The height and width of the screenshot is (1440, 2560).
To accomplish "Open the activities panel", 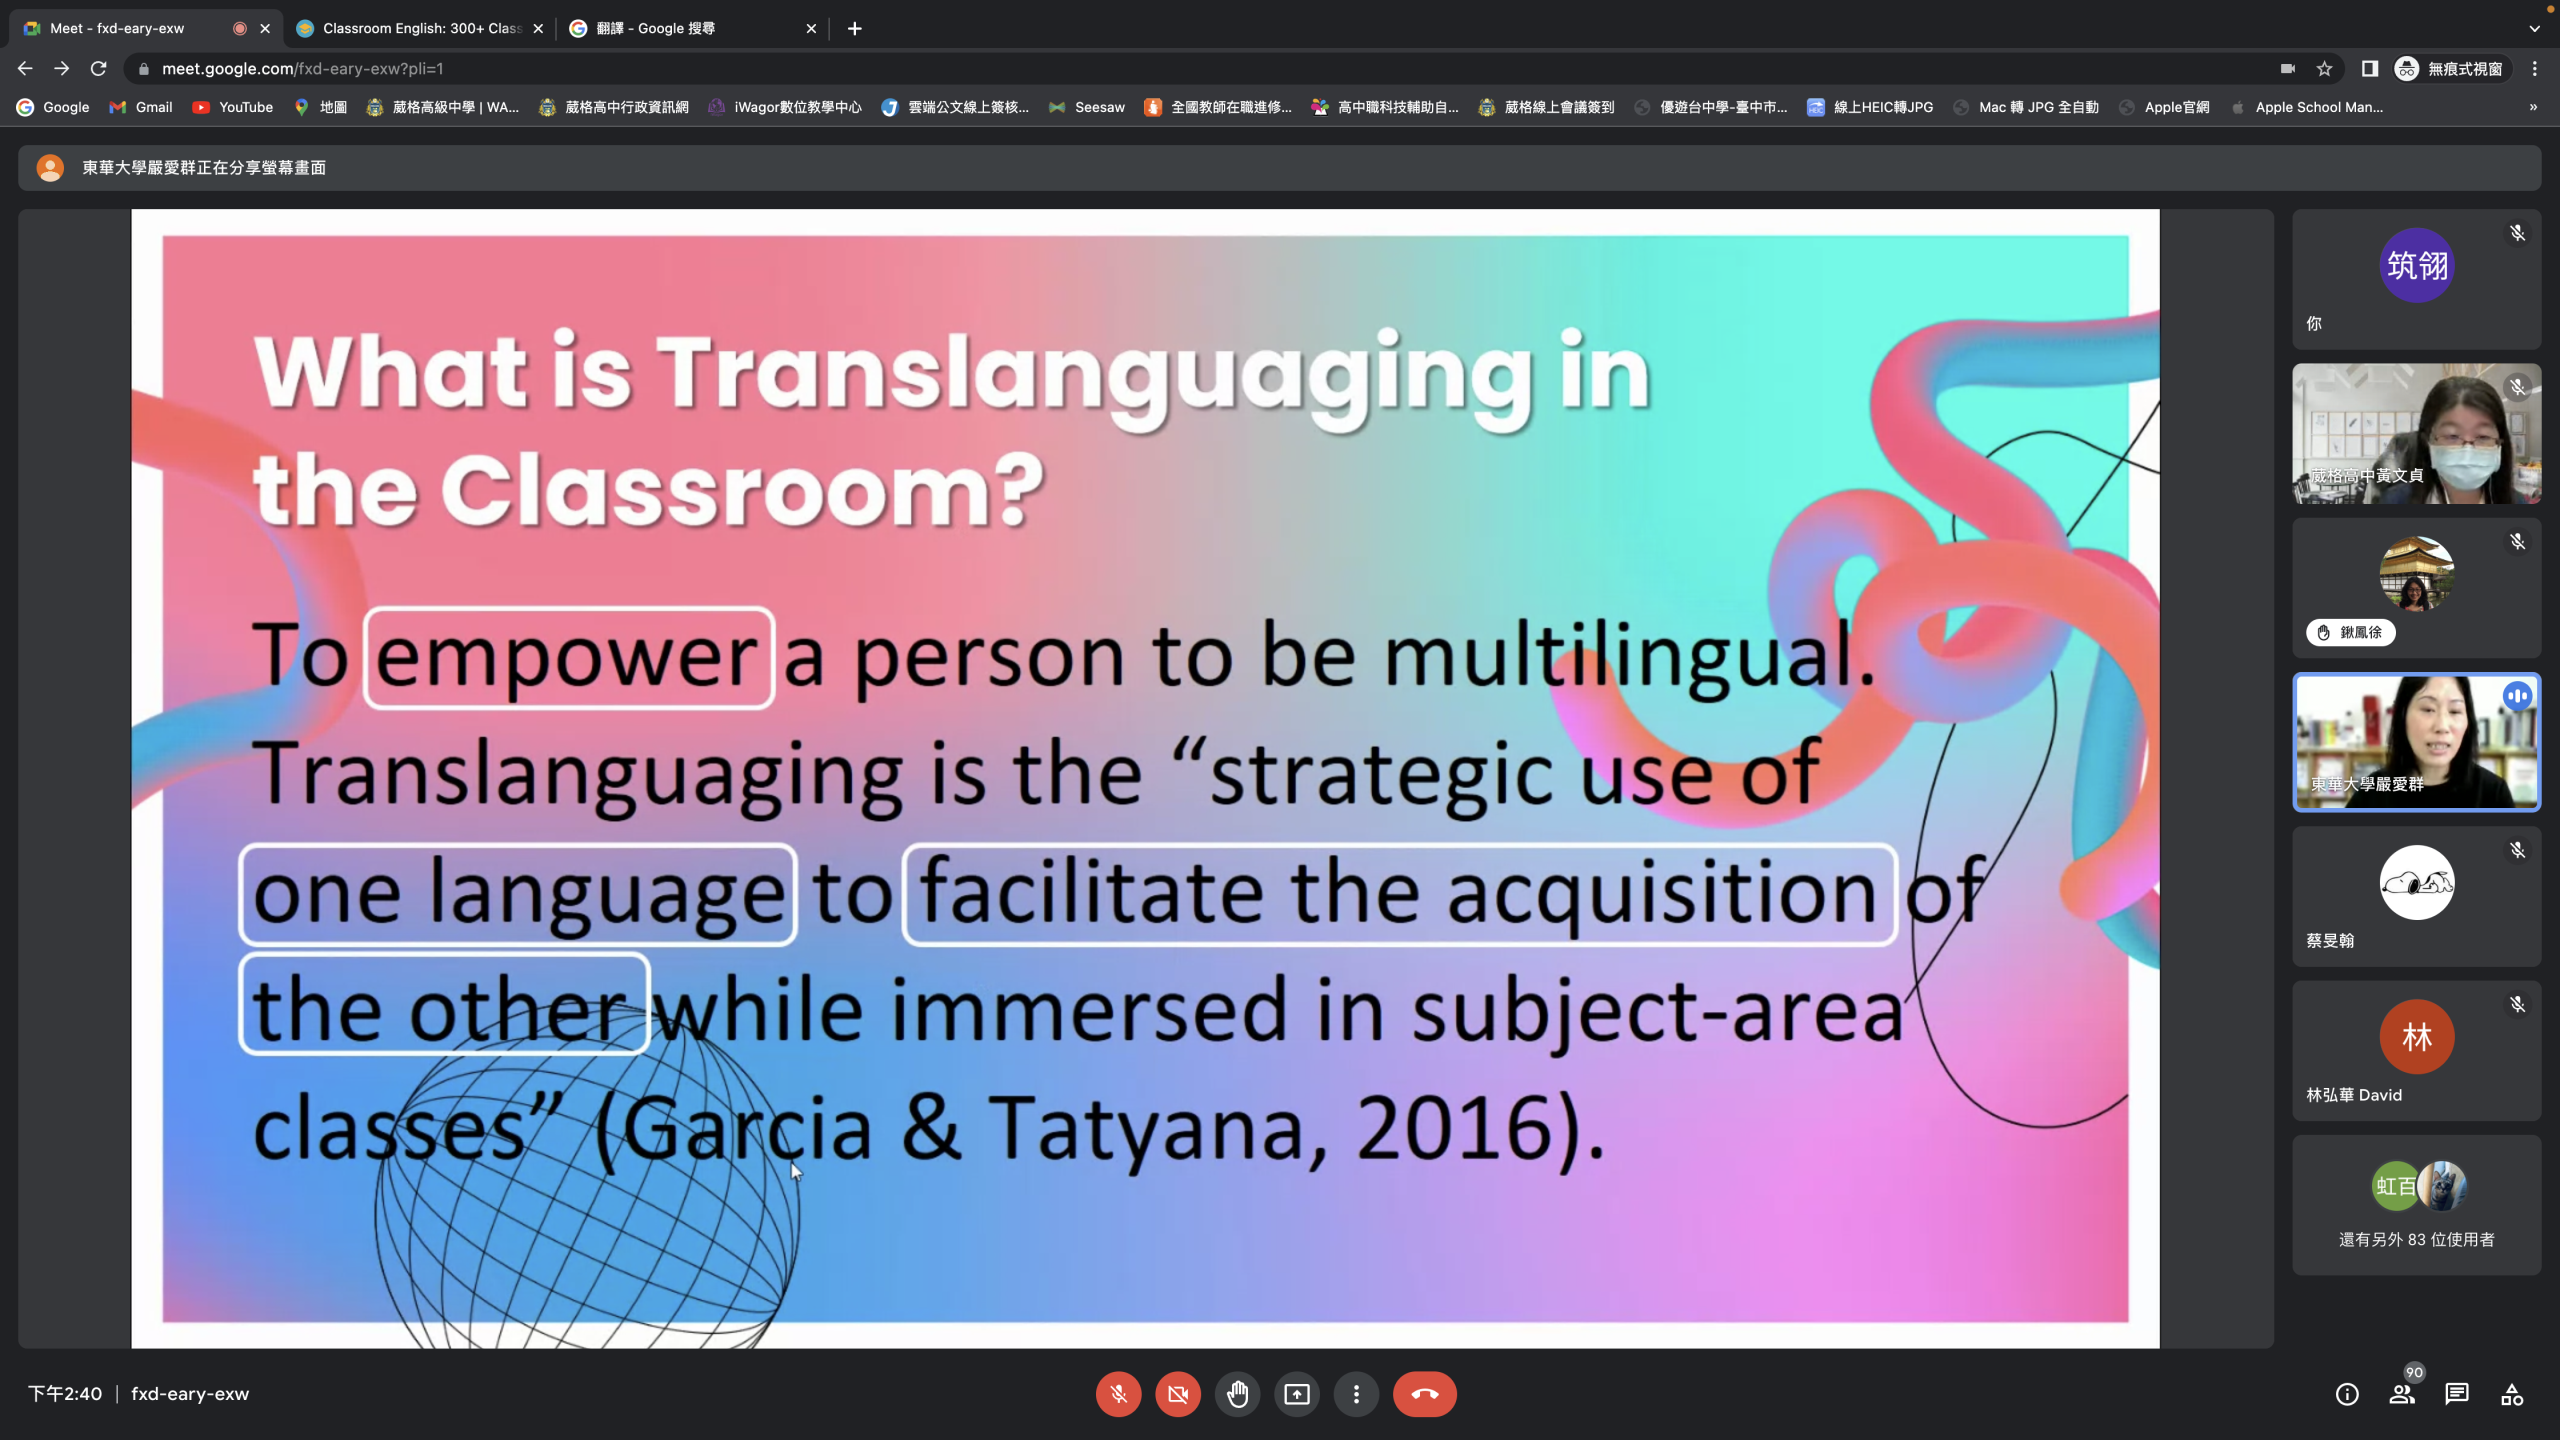I will 2512,1394.
